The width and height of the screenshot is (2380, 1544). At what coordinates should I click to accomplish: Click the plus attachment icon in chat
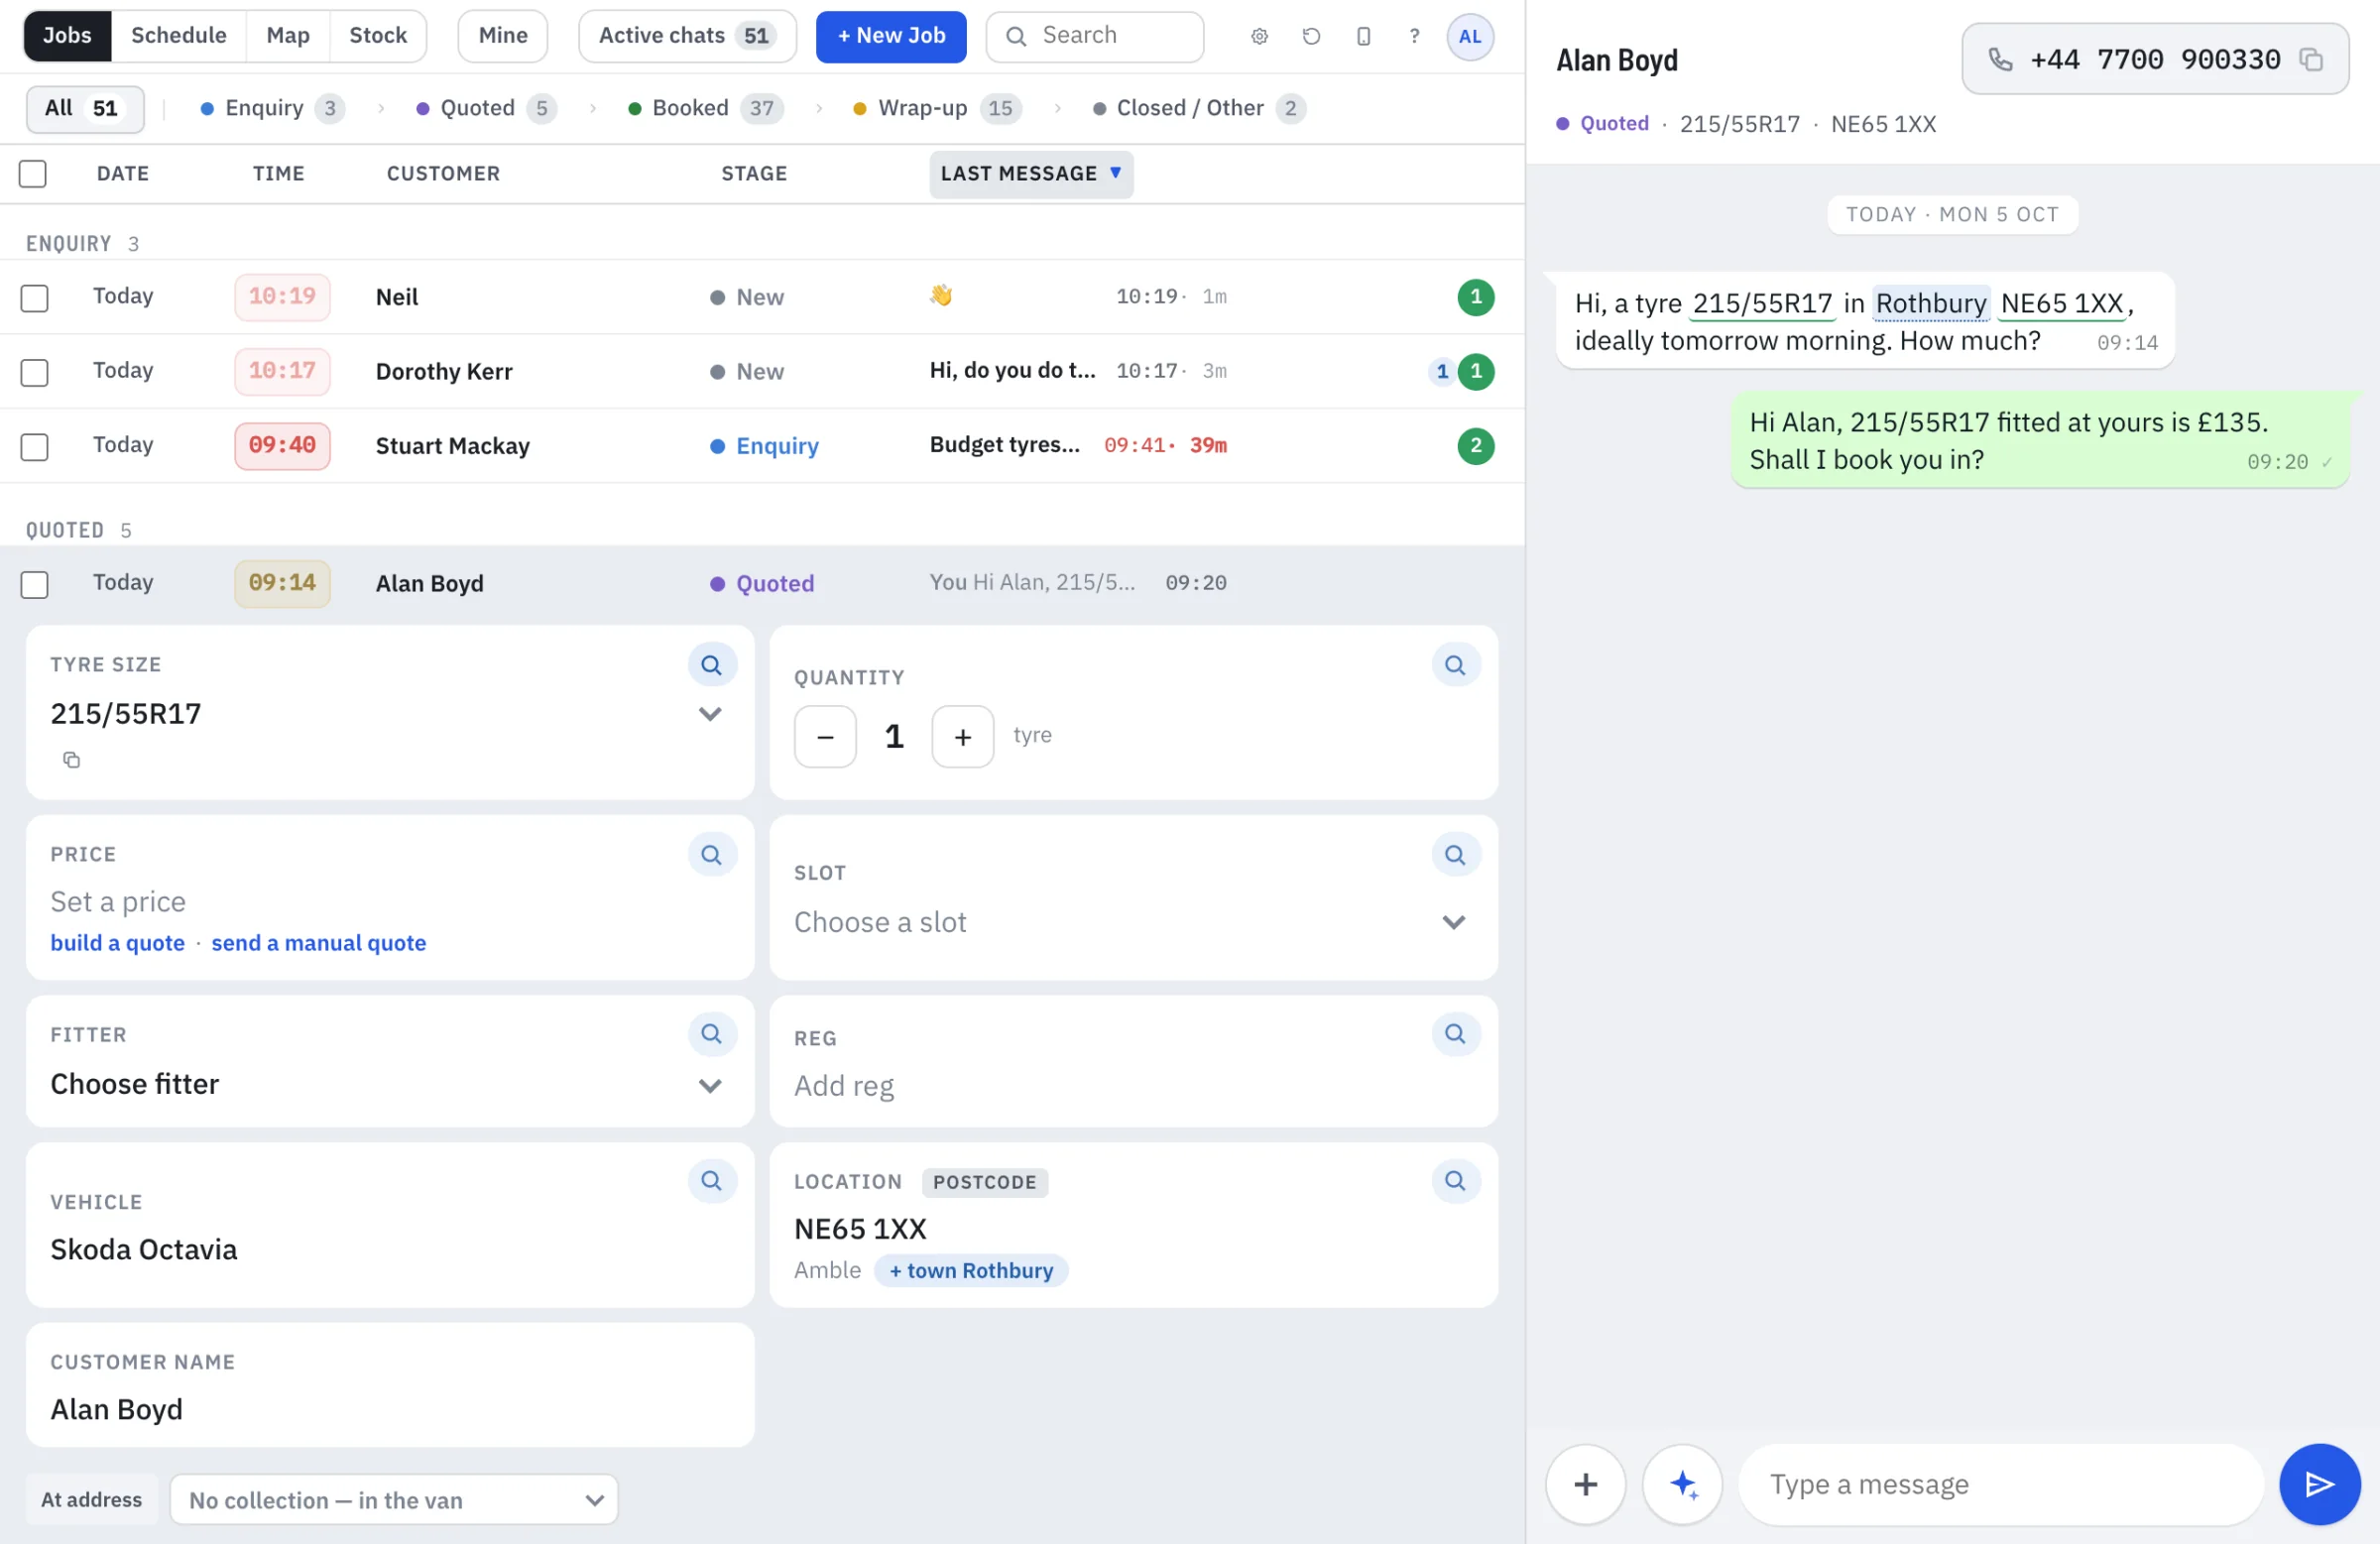tap(1586, 1484)
